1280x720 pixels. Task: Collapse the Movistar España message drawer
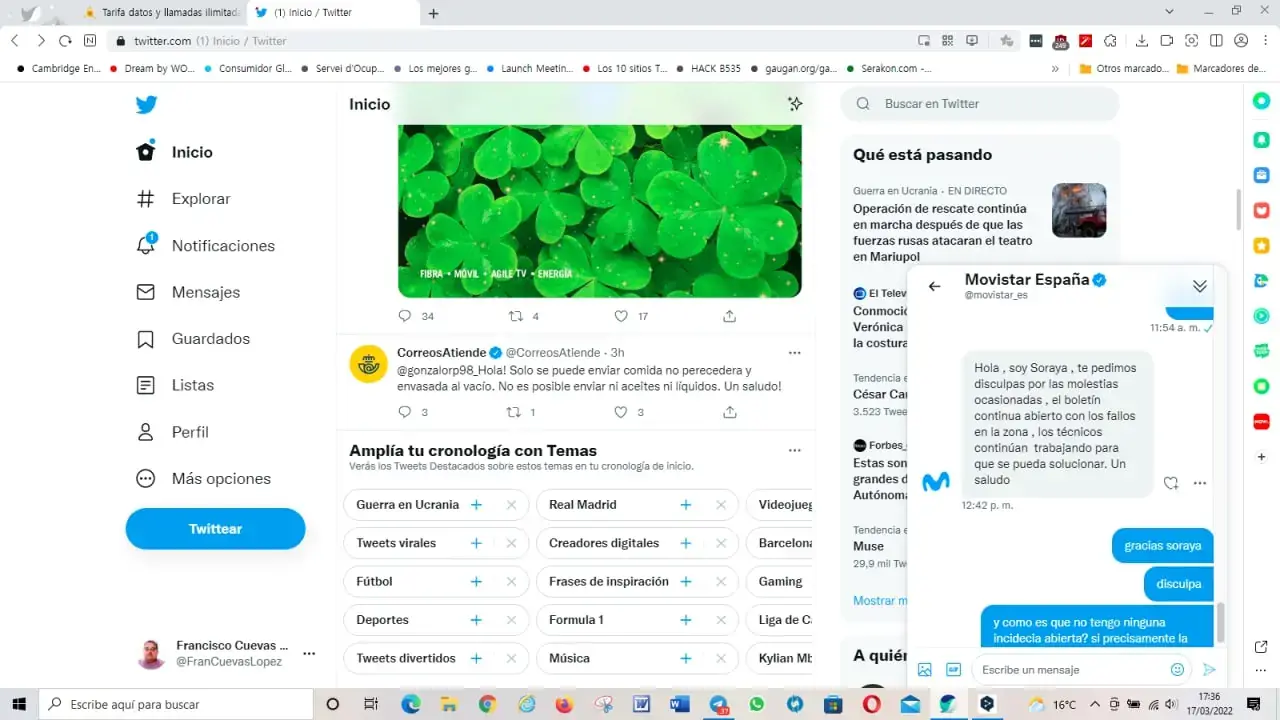pos(1200,286)
